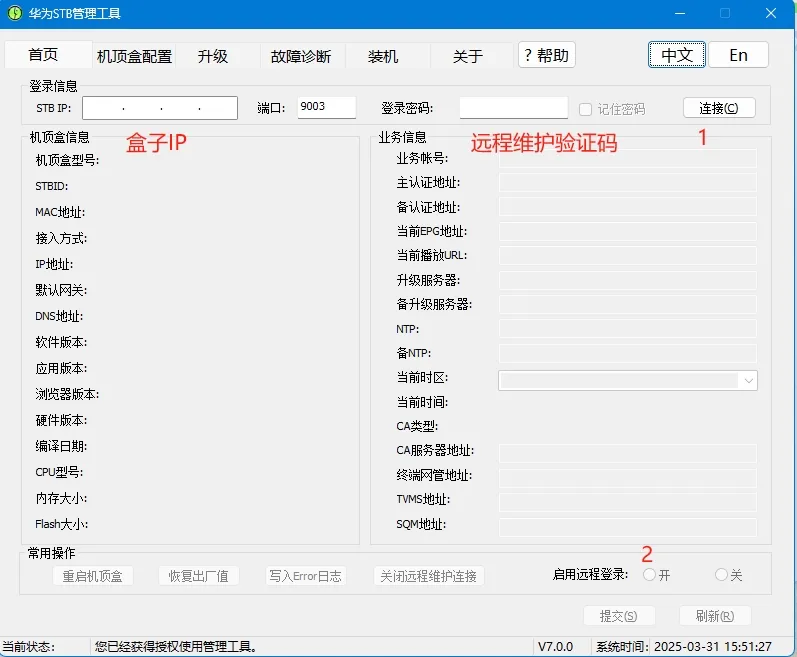Switch to 机顶盒配置 tab
The width and height of the screenshot is (797, 657).
134,56
